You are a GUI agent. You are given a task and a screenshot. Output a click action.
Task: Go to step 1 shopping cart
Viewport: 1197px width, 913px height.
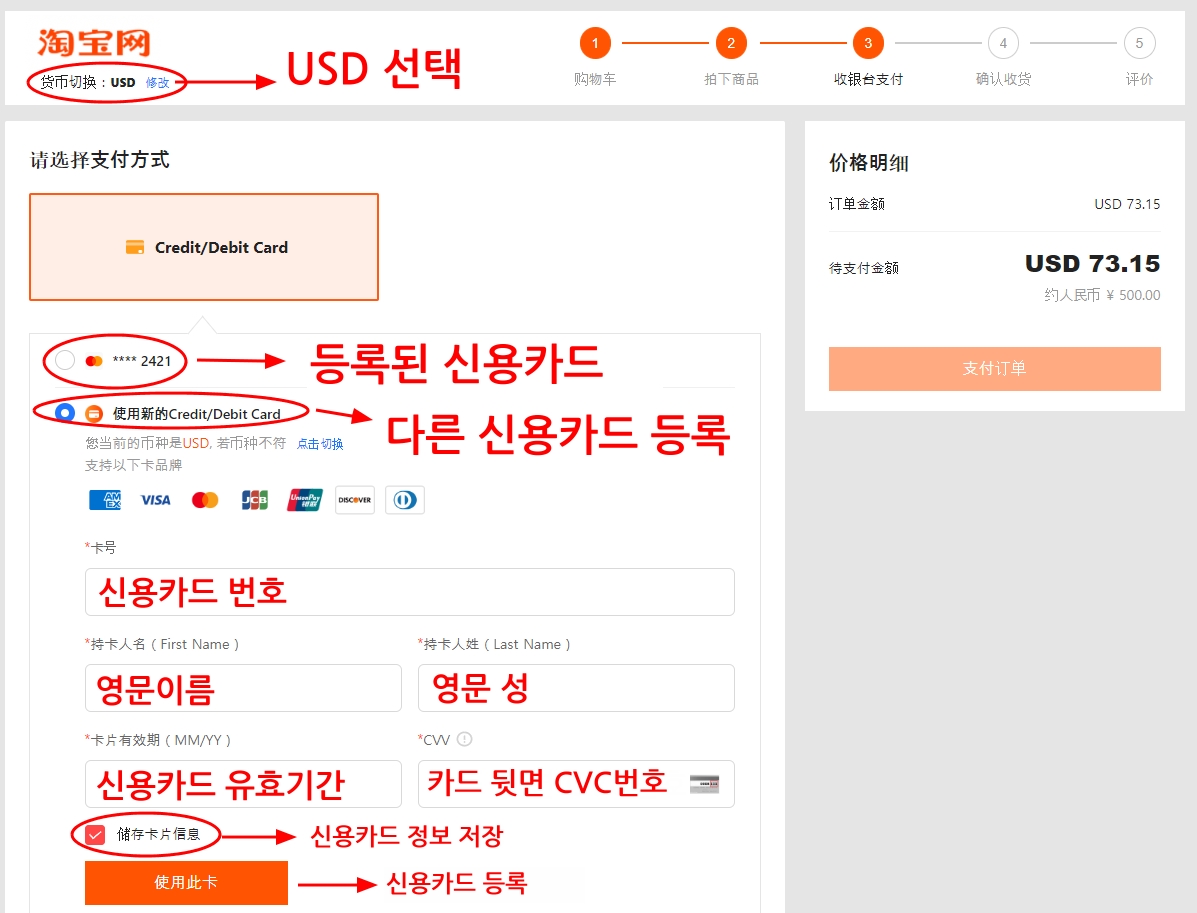click(x=595, y=43)
